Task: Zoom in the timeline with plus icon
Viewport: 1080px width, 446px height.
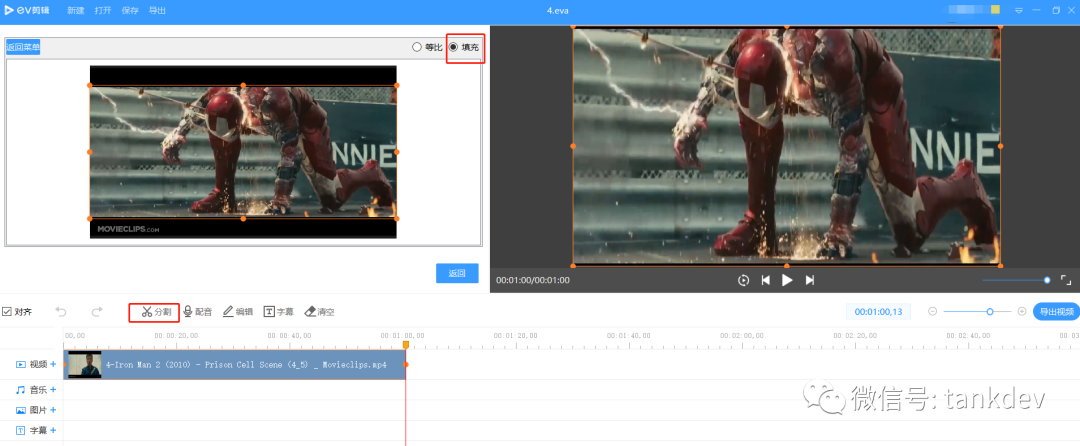Action: (x=1021, y=312)
